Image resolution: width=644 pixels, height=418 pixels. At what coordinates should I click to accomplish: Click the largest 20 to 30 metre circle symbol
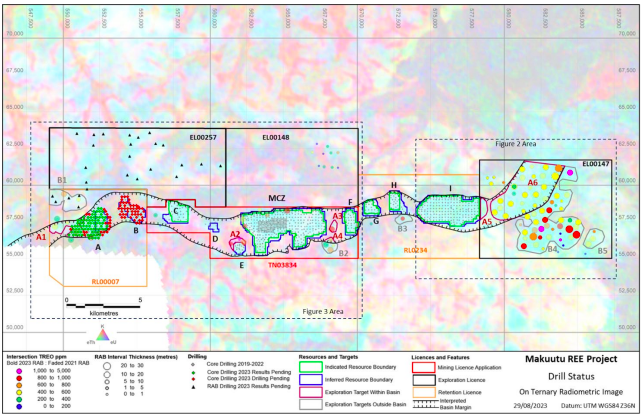click(107, 366)
